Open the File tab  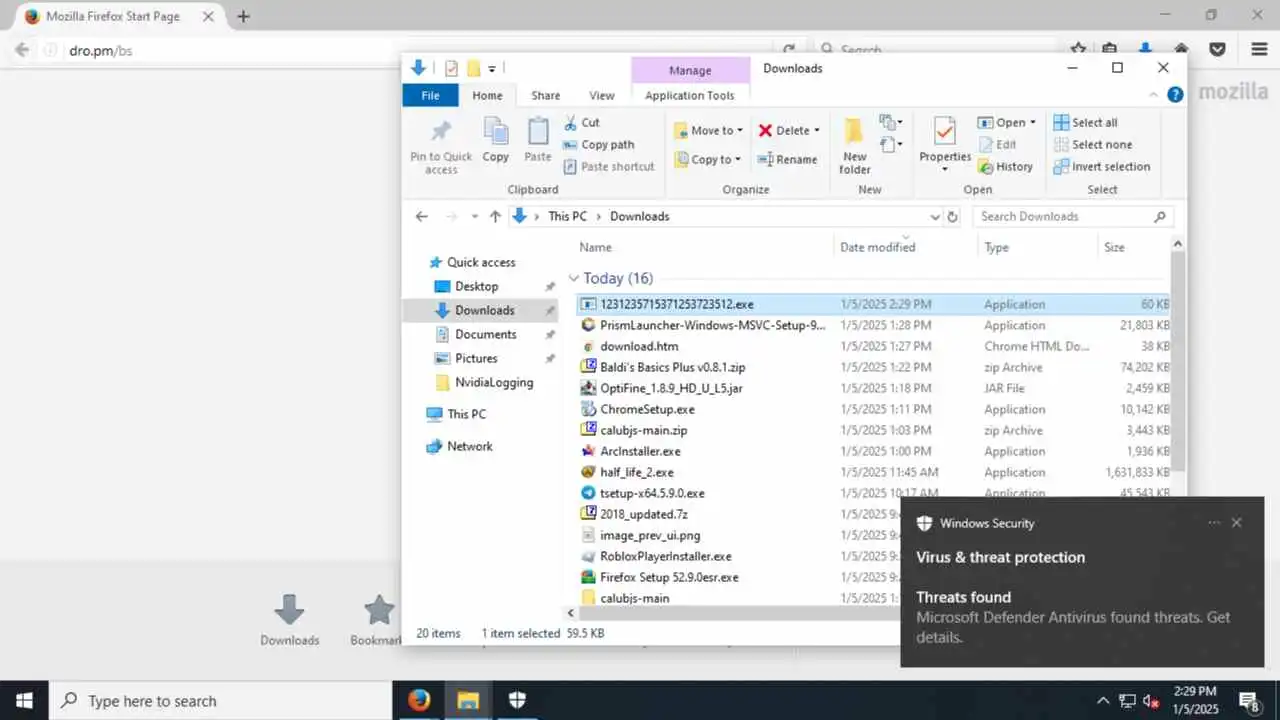coord(430,95)
